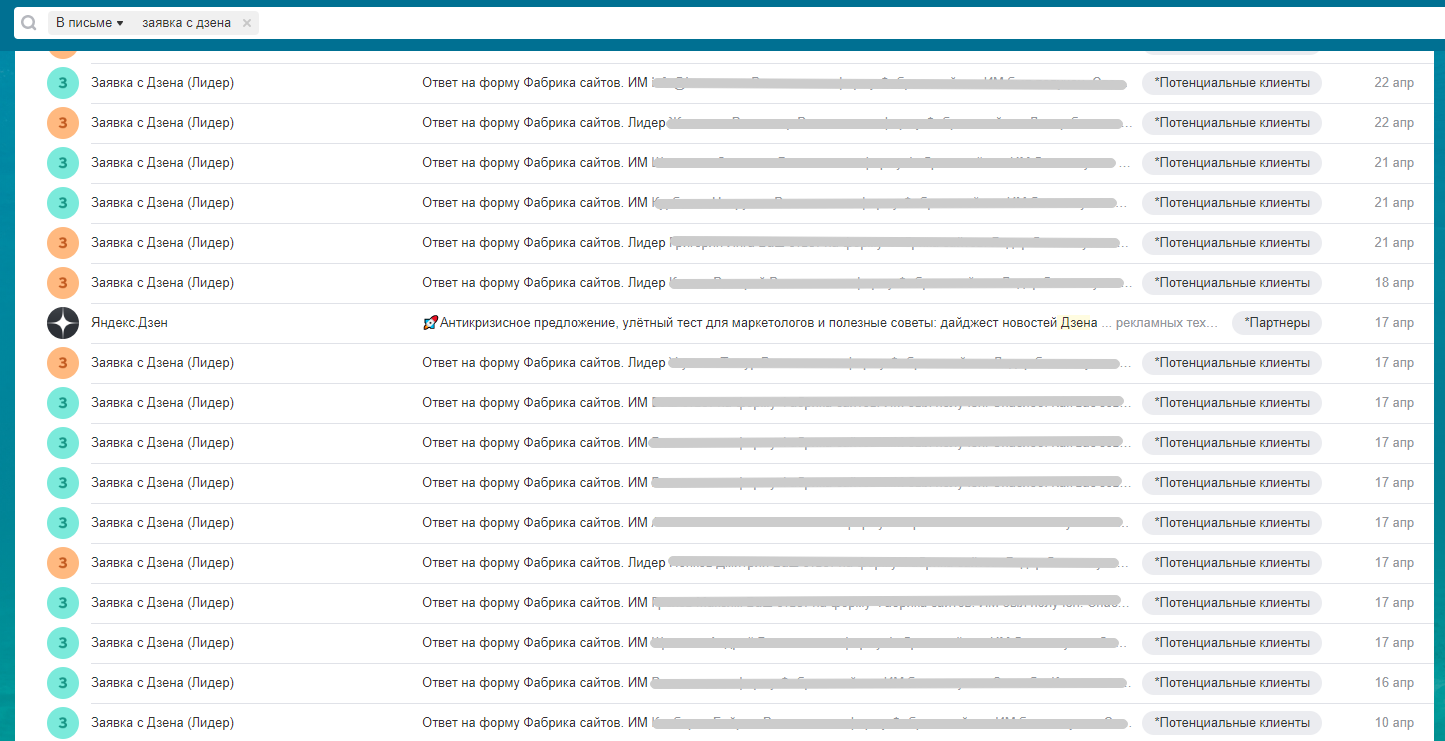Click the '18 апр' date
The height and width of the screenshot is (741, 1445).
coord(1394,283)
